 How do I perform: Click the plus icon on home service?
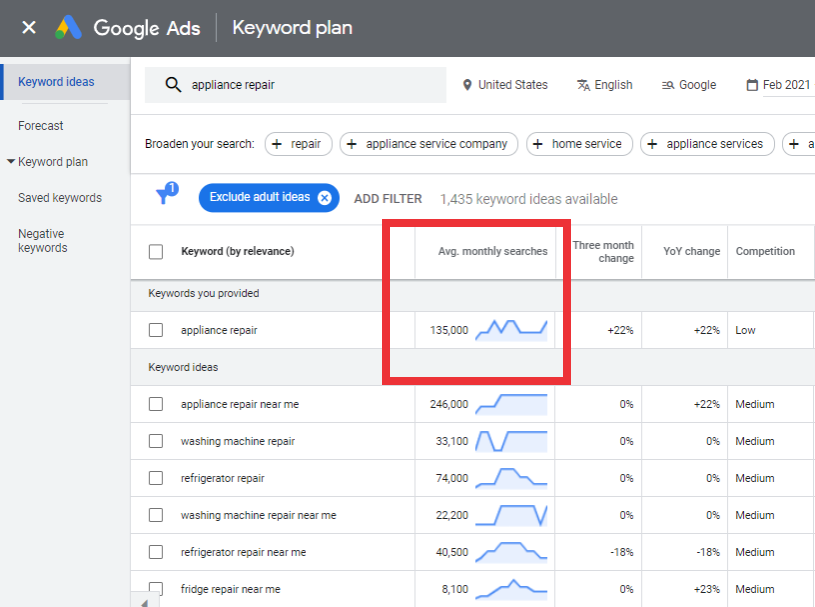538,144
